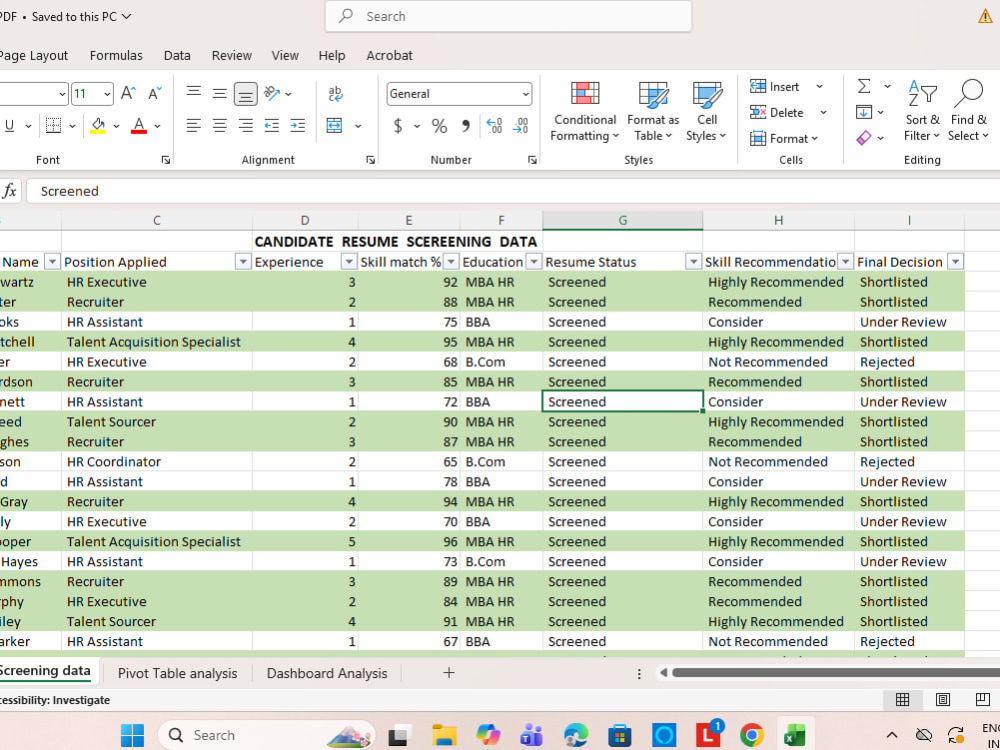
Task: Apply yellow fill color to cell
Action: (x=98, y=126)
